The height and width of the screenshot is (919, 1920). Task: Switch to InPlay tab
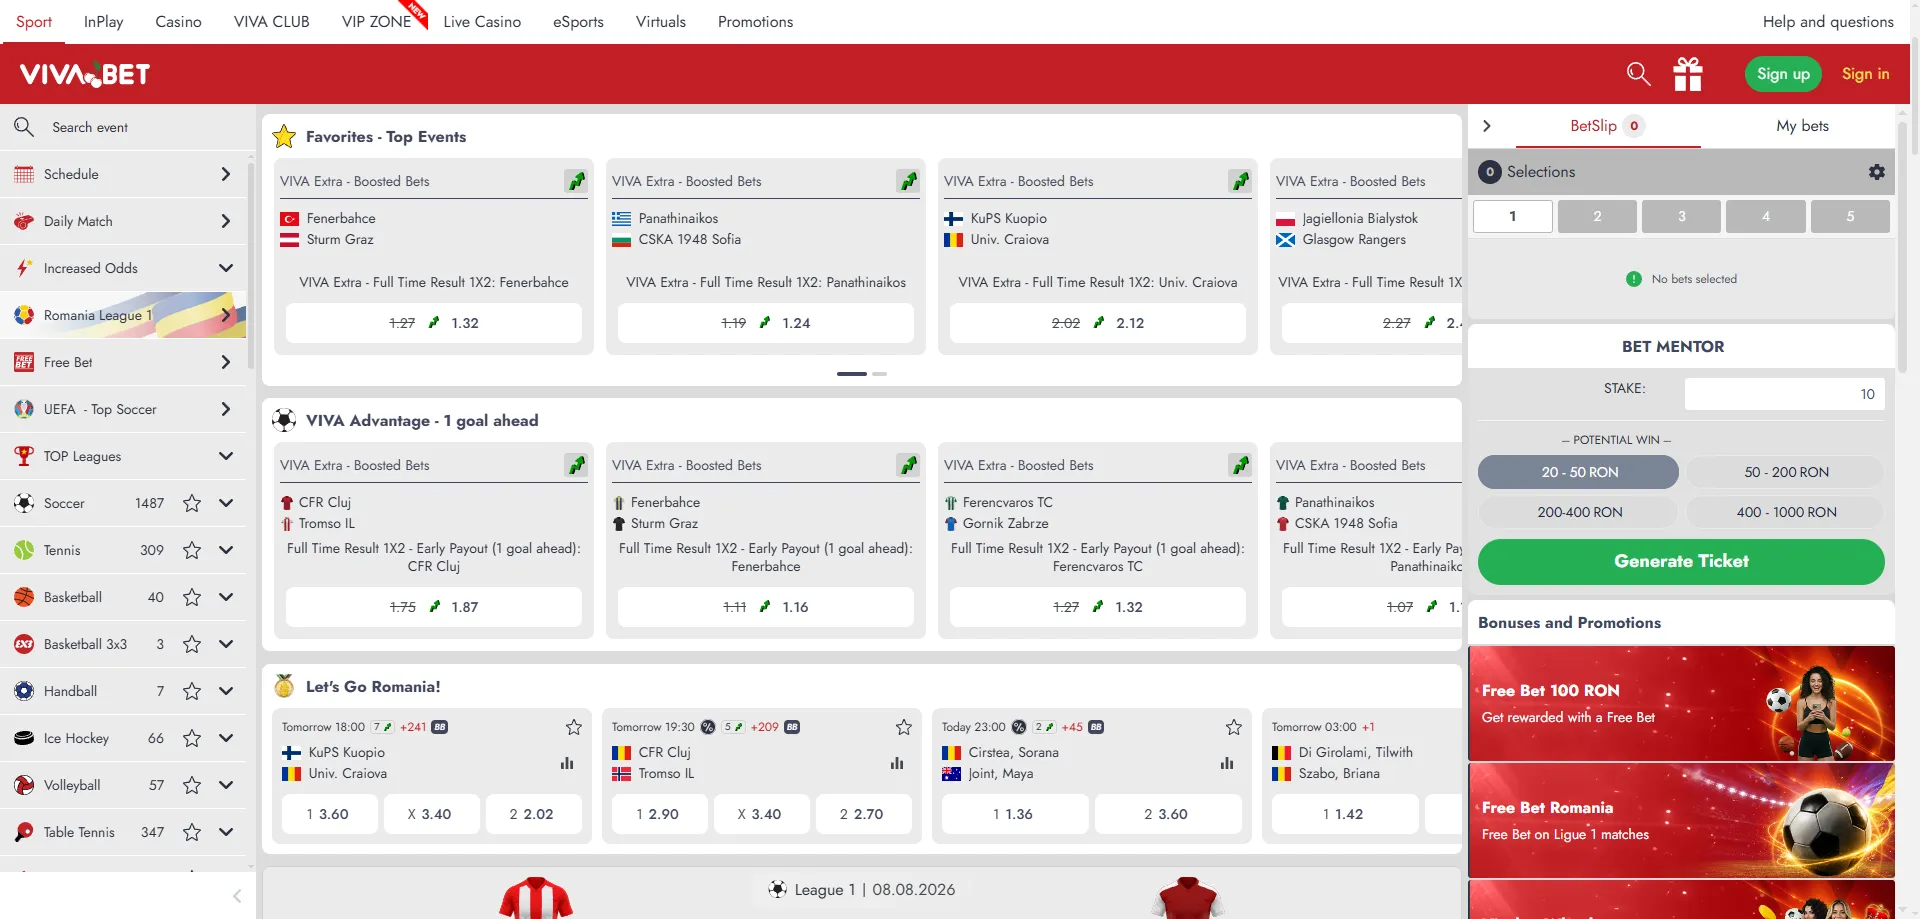tap(104, 21)
